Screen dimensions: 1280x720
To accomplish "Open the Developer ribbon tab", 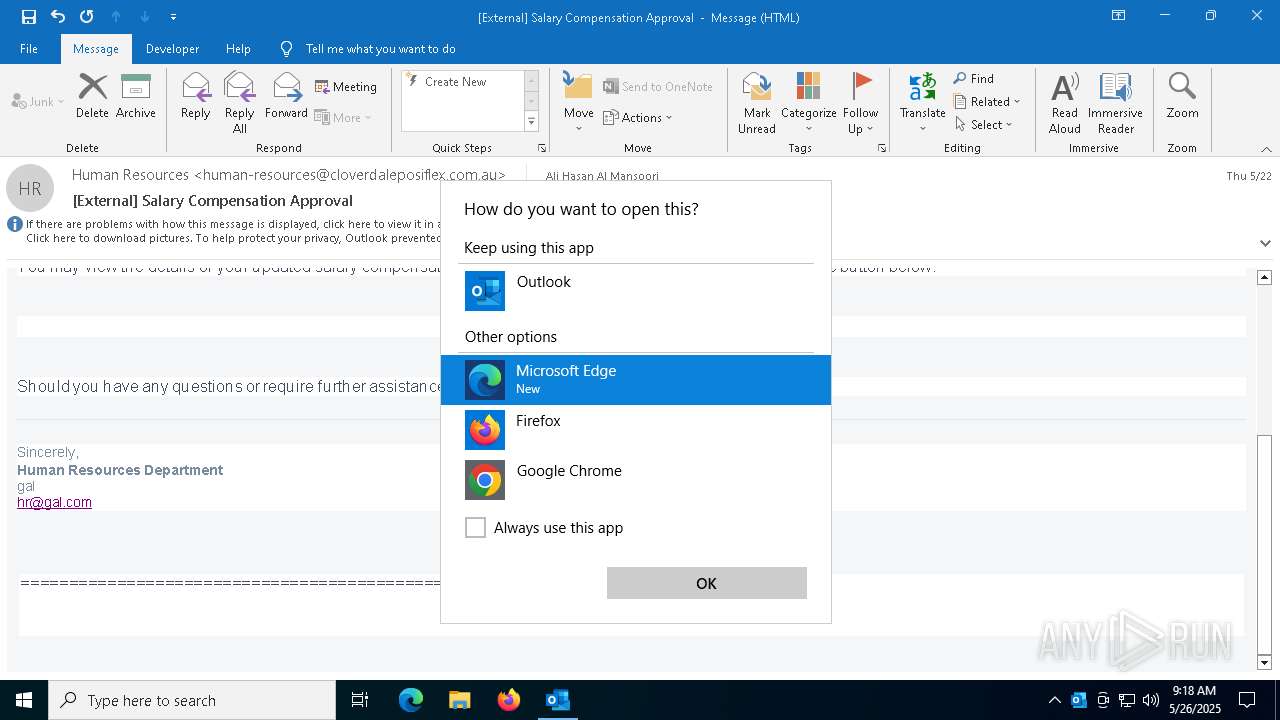I will pyautogui.click(x=172, y=48).
